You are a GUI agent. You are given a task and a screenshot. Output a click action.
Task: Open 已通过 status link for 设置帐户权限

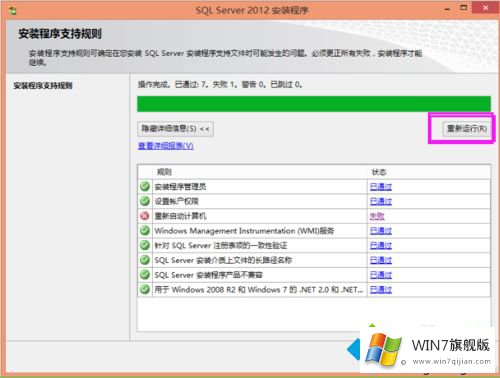point(381,201)
